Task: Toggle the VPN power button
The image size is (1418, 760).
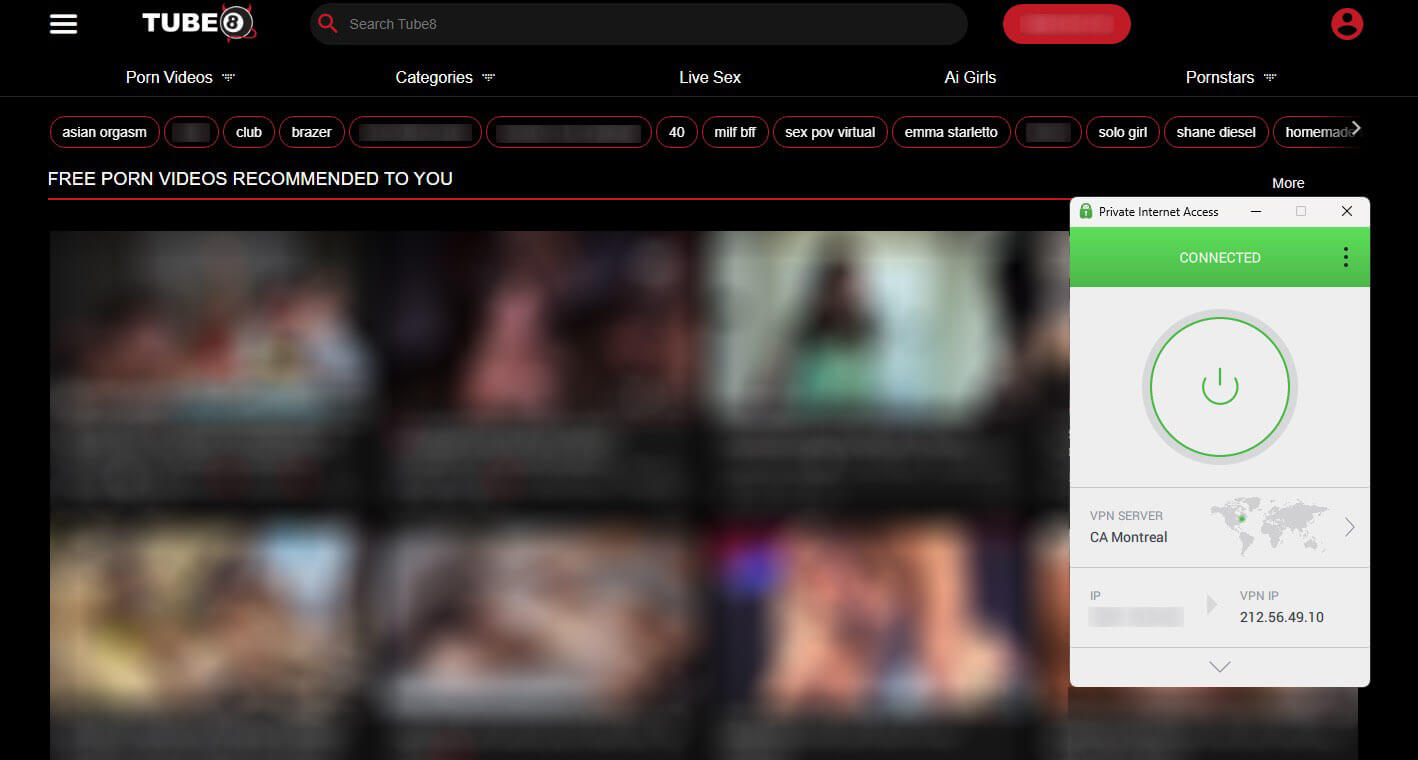Action: pyautogui.click(x=1219, y=387)
